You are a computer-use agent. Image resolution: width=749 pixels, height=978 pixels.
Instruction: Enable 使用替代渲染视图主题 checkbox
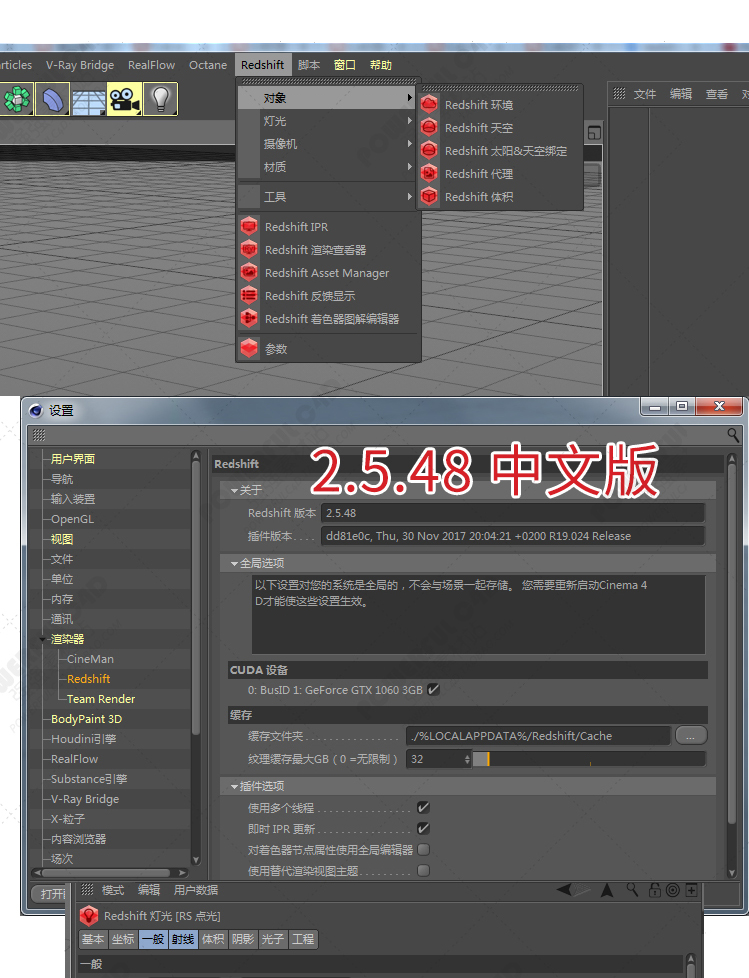click(x=423, y=870)
